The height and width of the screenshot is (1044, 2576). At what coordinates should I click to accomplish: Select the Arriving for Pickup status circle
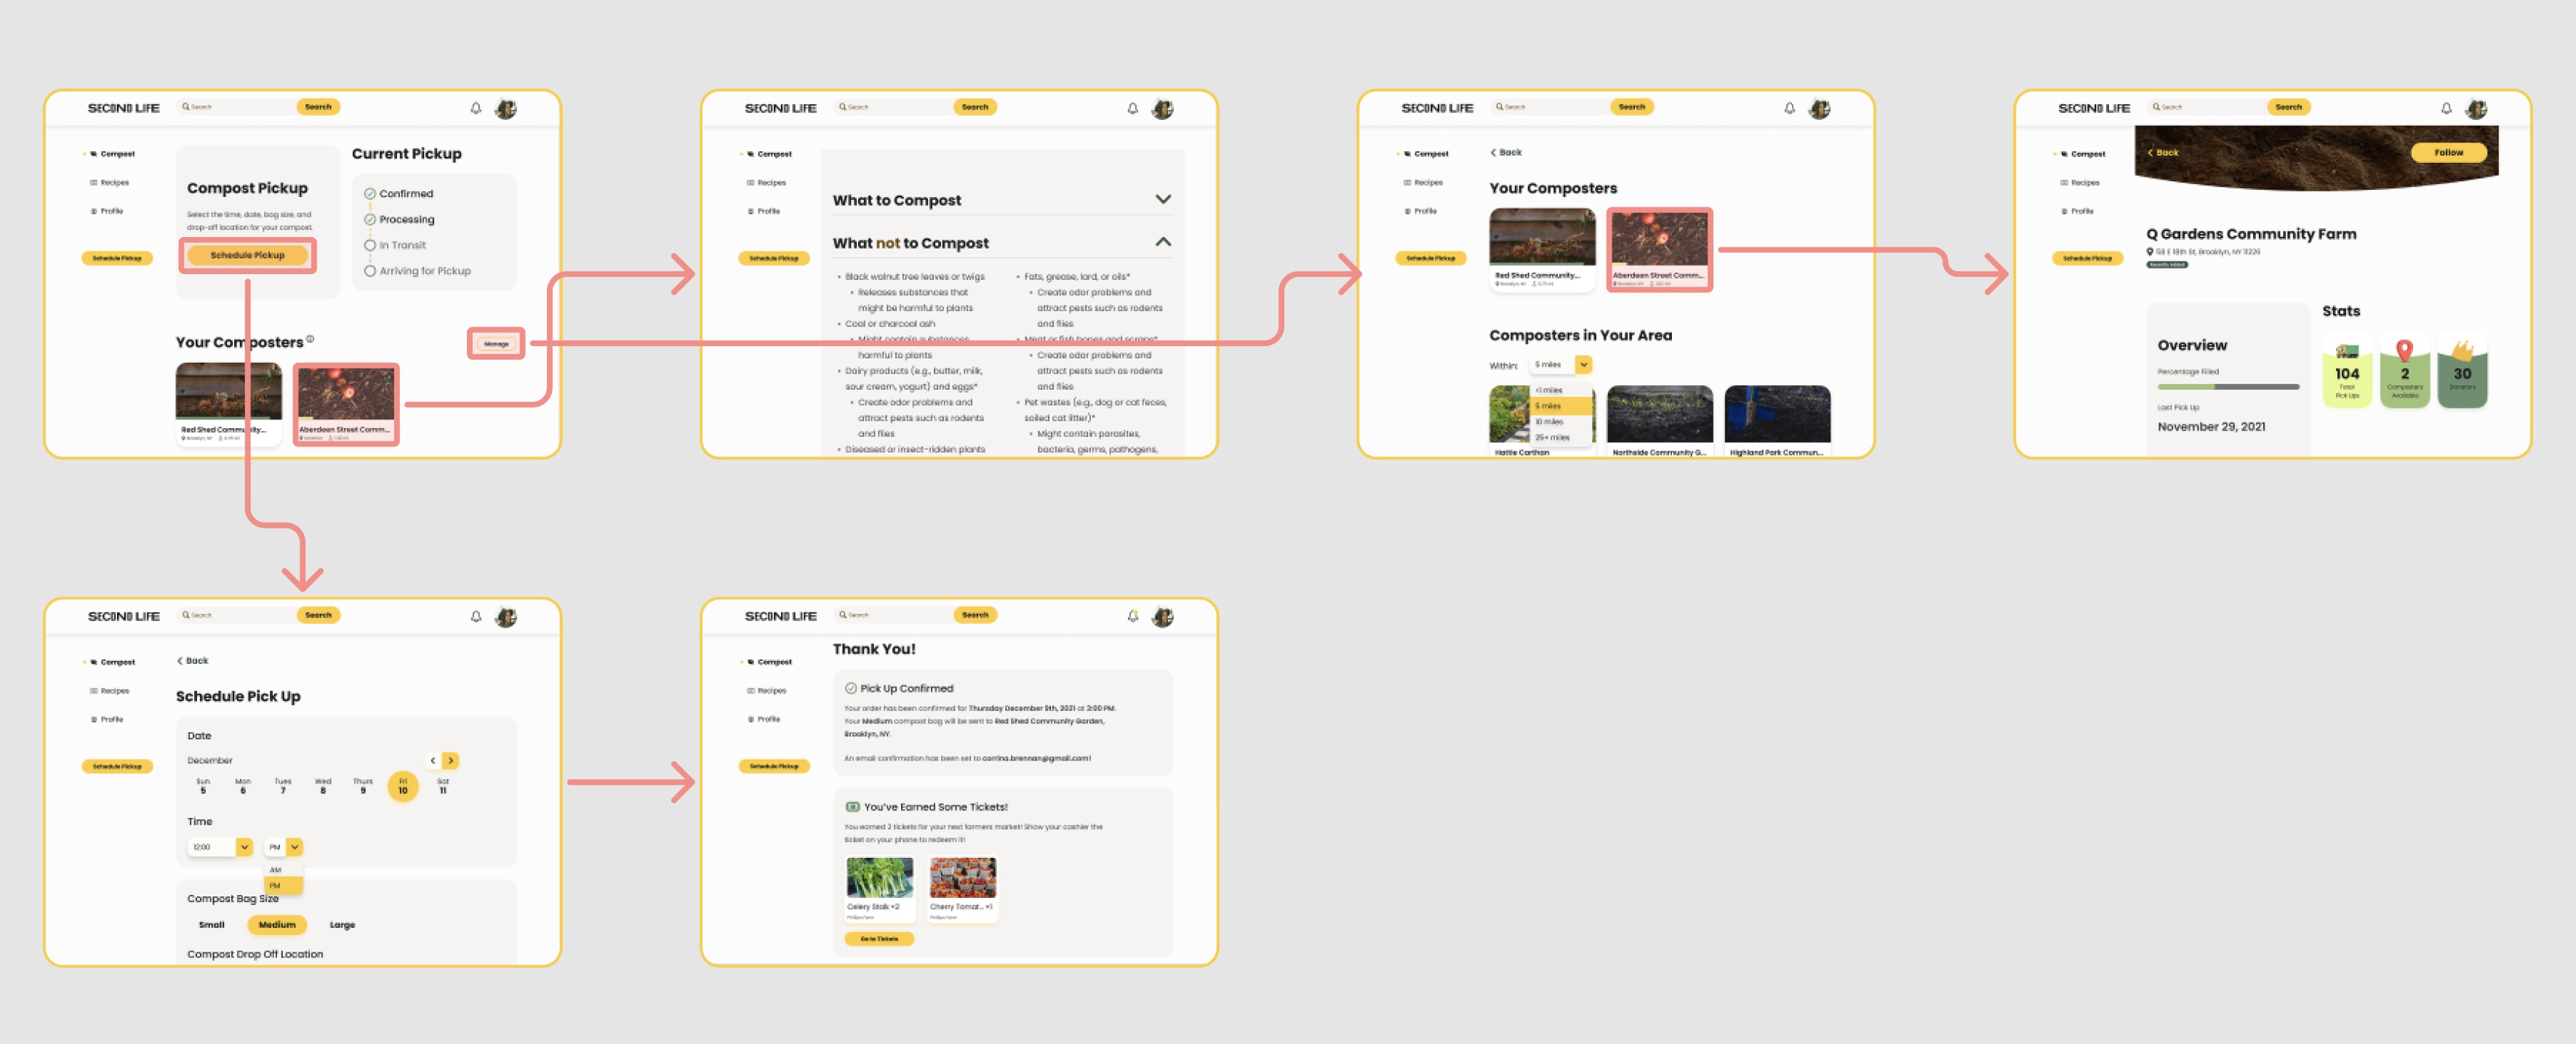click(x=370, y=271)
